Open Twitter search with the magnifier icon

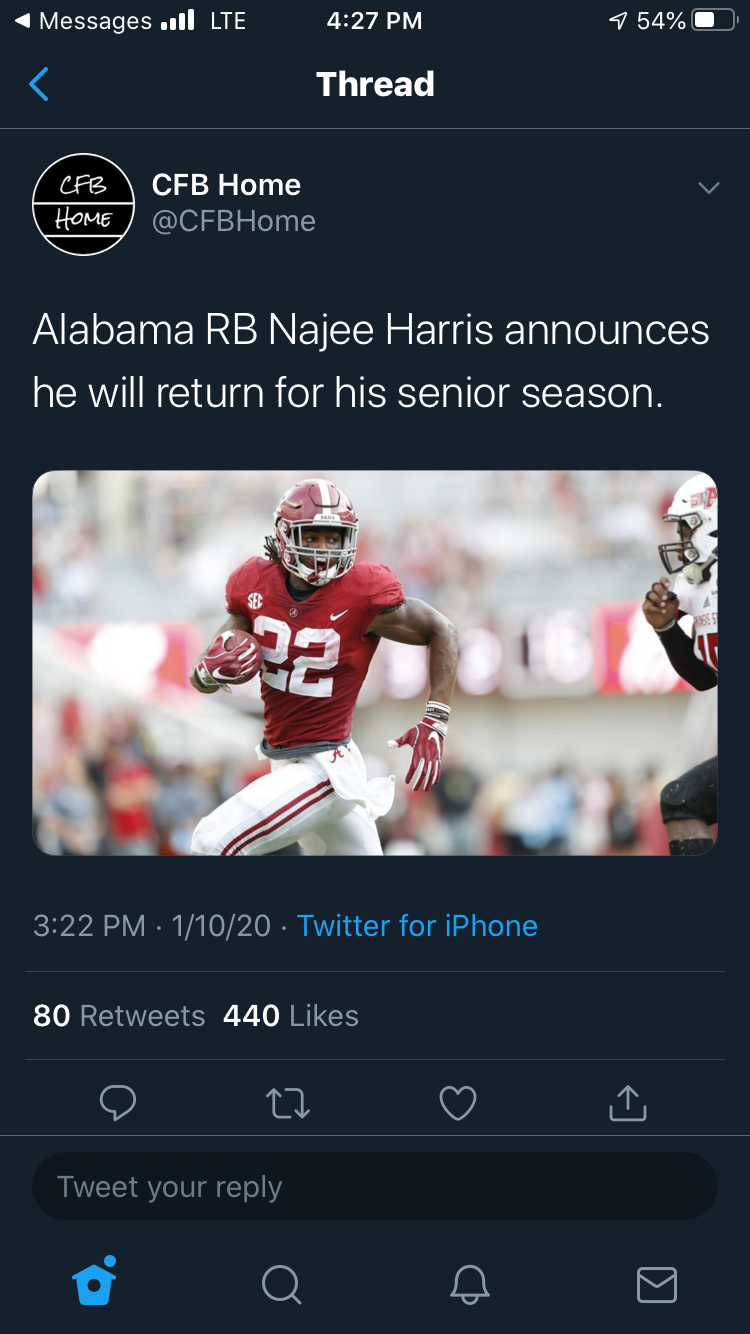point(281,1286)
